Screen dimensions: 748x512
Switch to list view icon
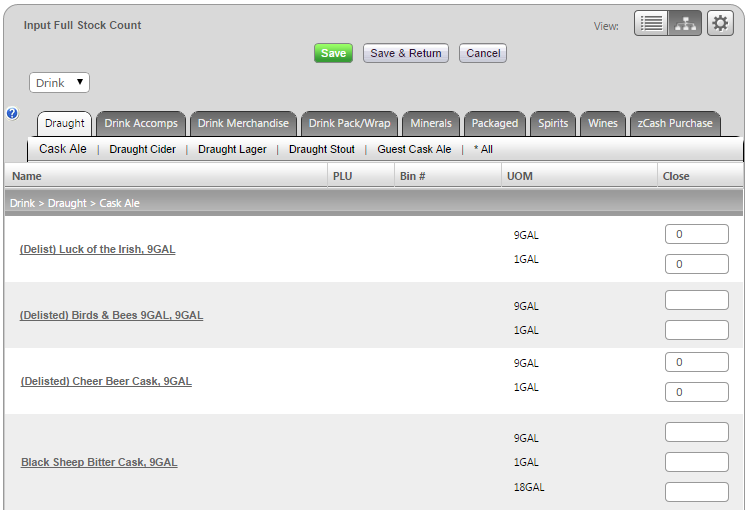651,24
